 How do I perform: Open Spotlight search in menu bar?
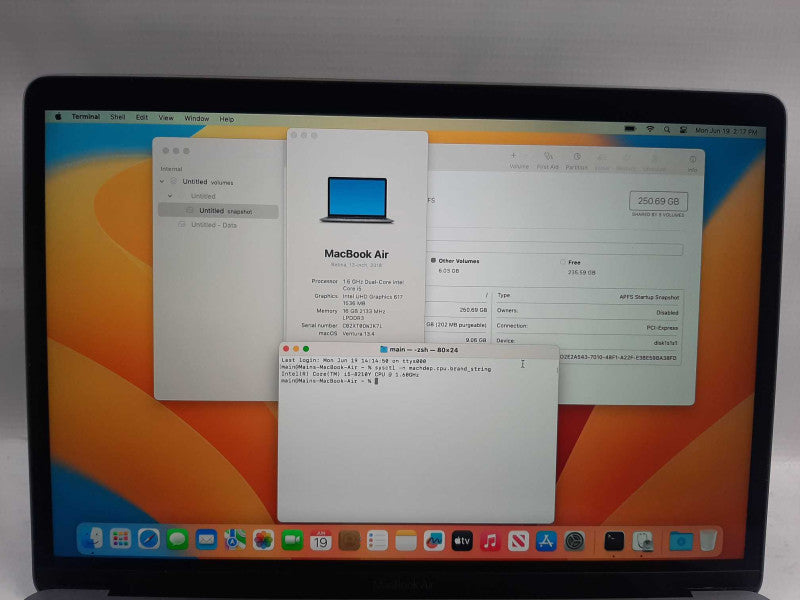[x=667, y=130]
